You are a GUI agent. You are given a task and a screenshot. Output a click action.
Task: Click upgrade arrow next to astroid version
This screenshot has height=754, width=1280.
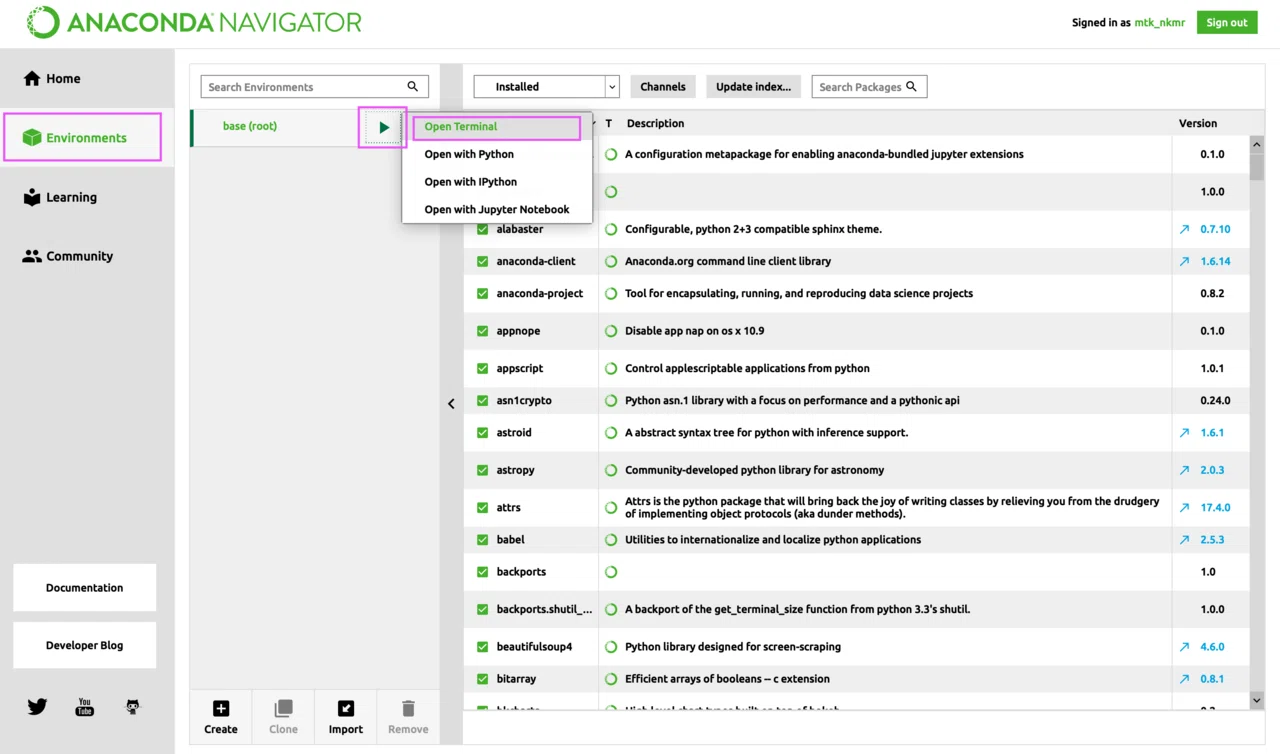pyautogui.click(x=1184, y=433)
